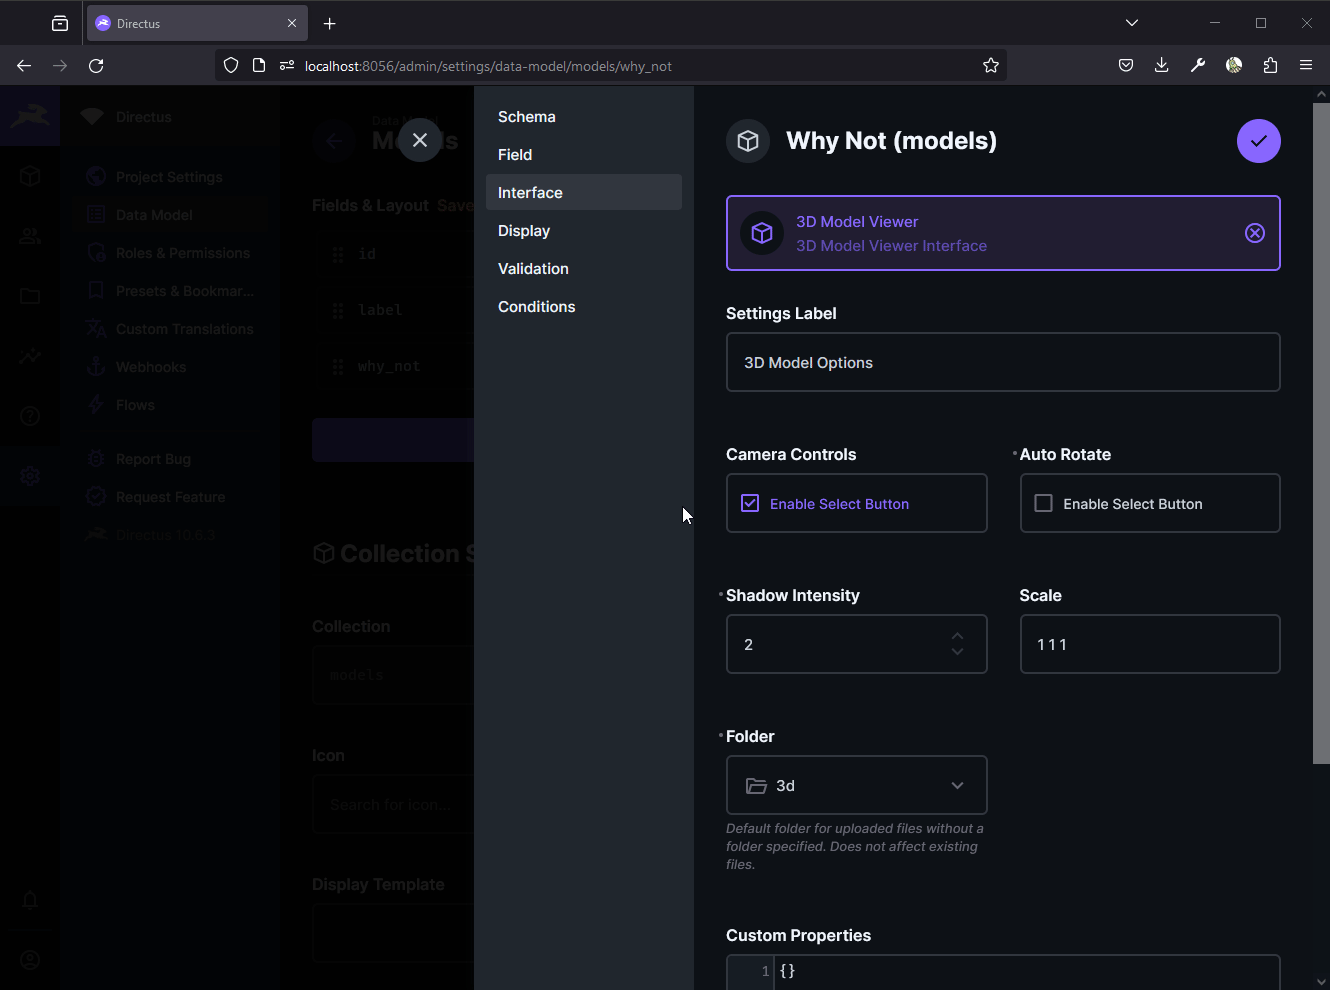Open the Display section
The image size is (1330, 990).
point(584,231)
